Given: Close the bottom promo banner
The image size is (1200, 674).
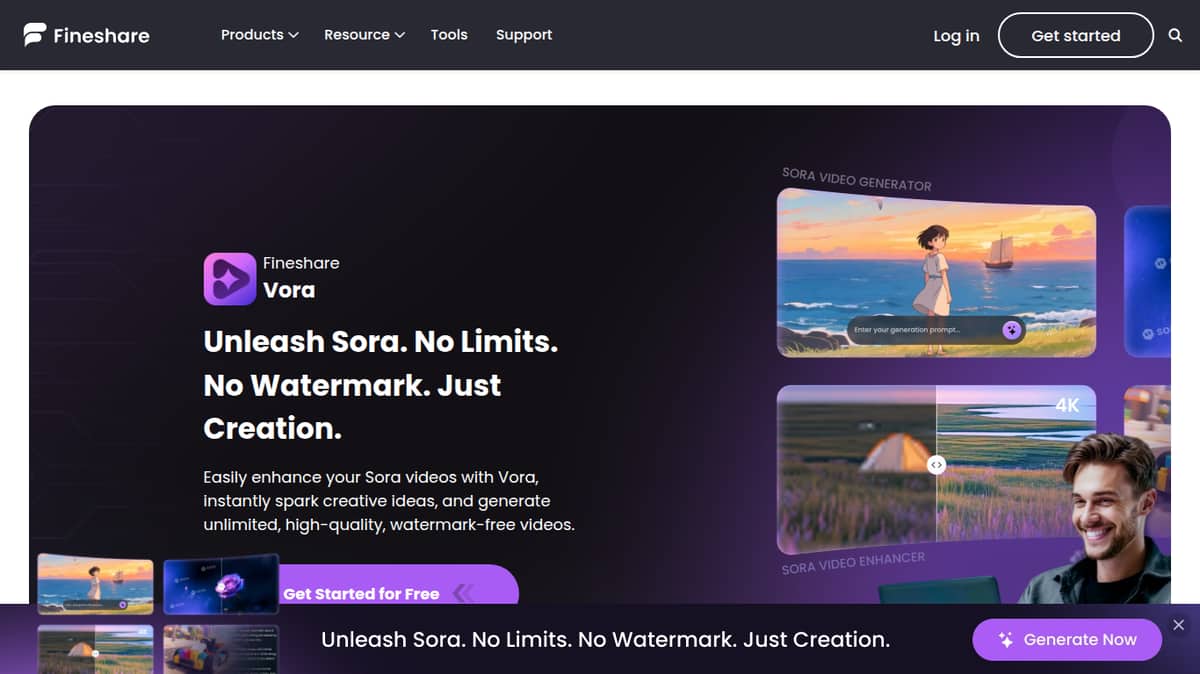Looking at the screenshot, I should click(x=1178, y=625).
